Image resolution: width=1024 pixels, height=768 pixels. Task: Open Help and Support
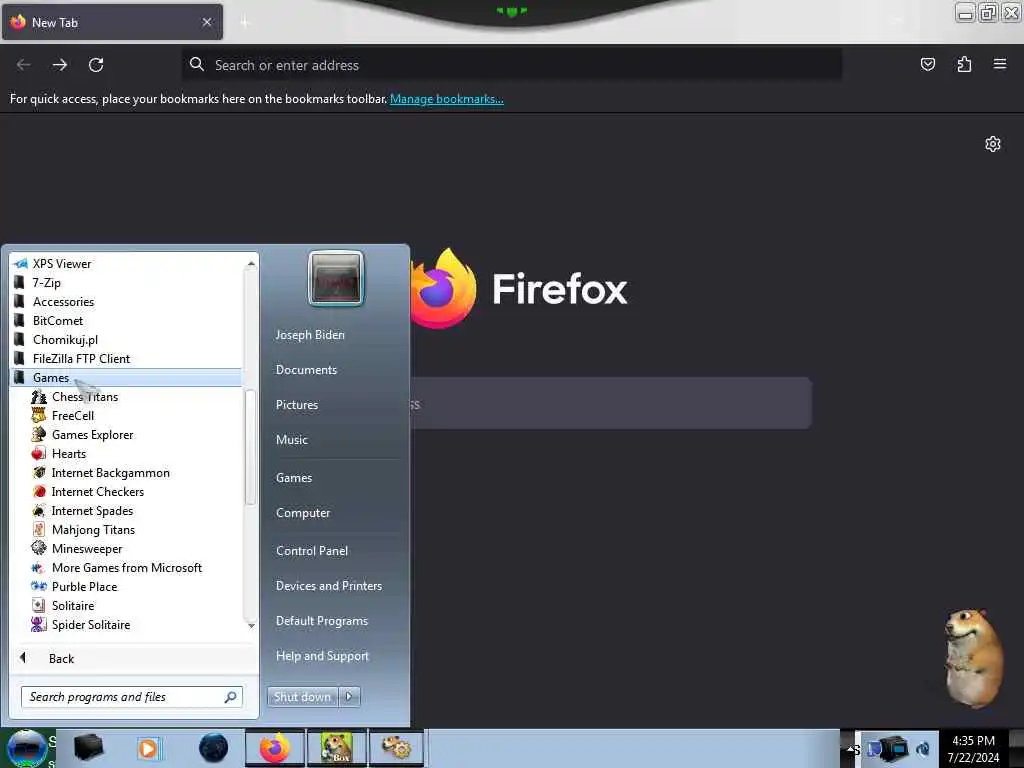[322, 656]
